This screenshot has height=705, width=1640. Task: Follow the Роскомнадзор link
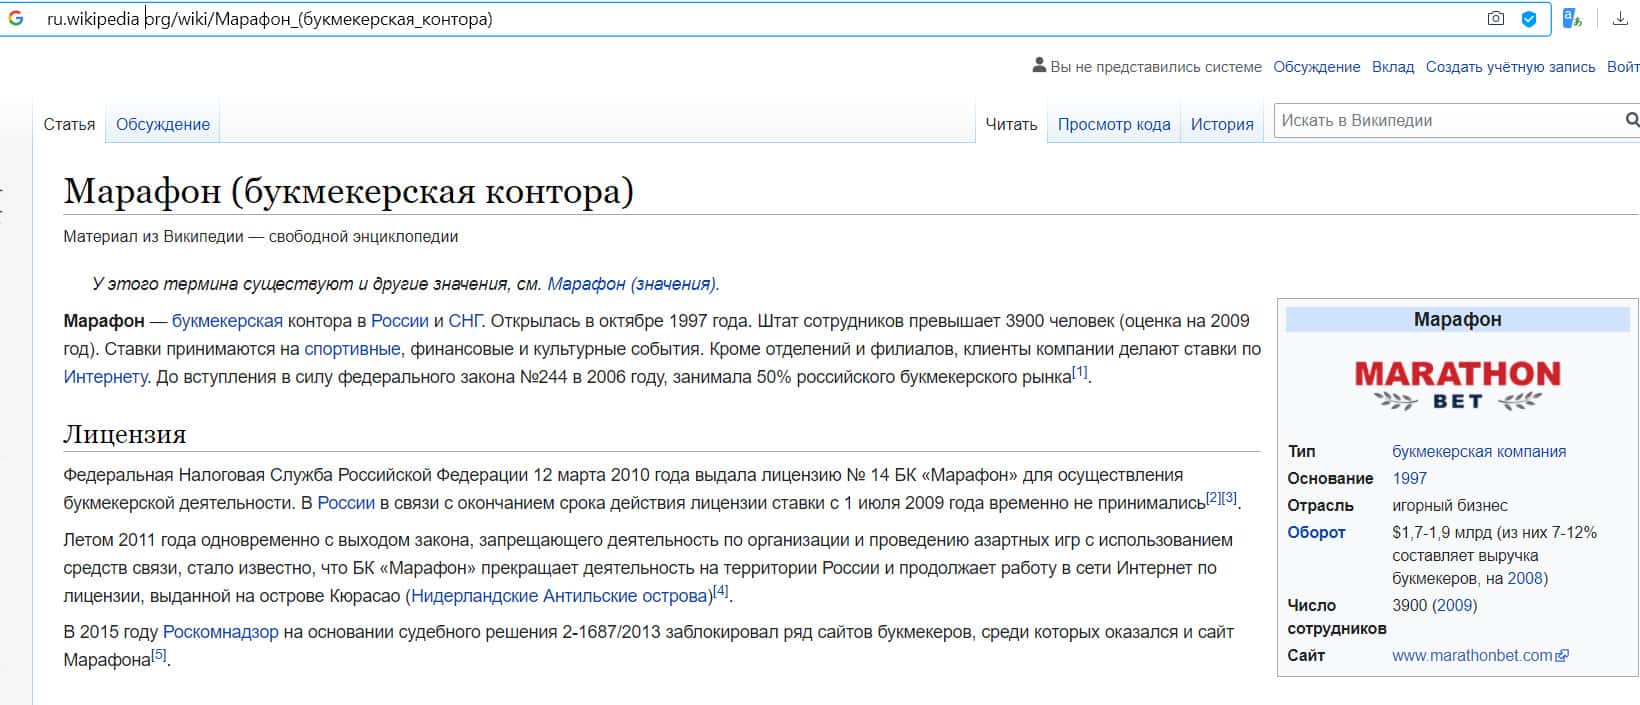[x=221, y=632]
